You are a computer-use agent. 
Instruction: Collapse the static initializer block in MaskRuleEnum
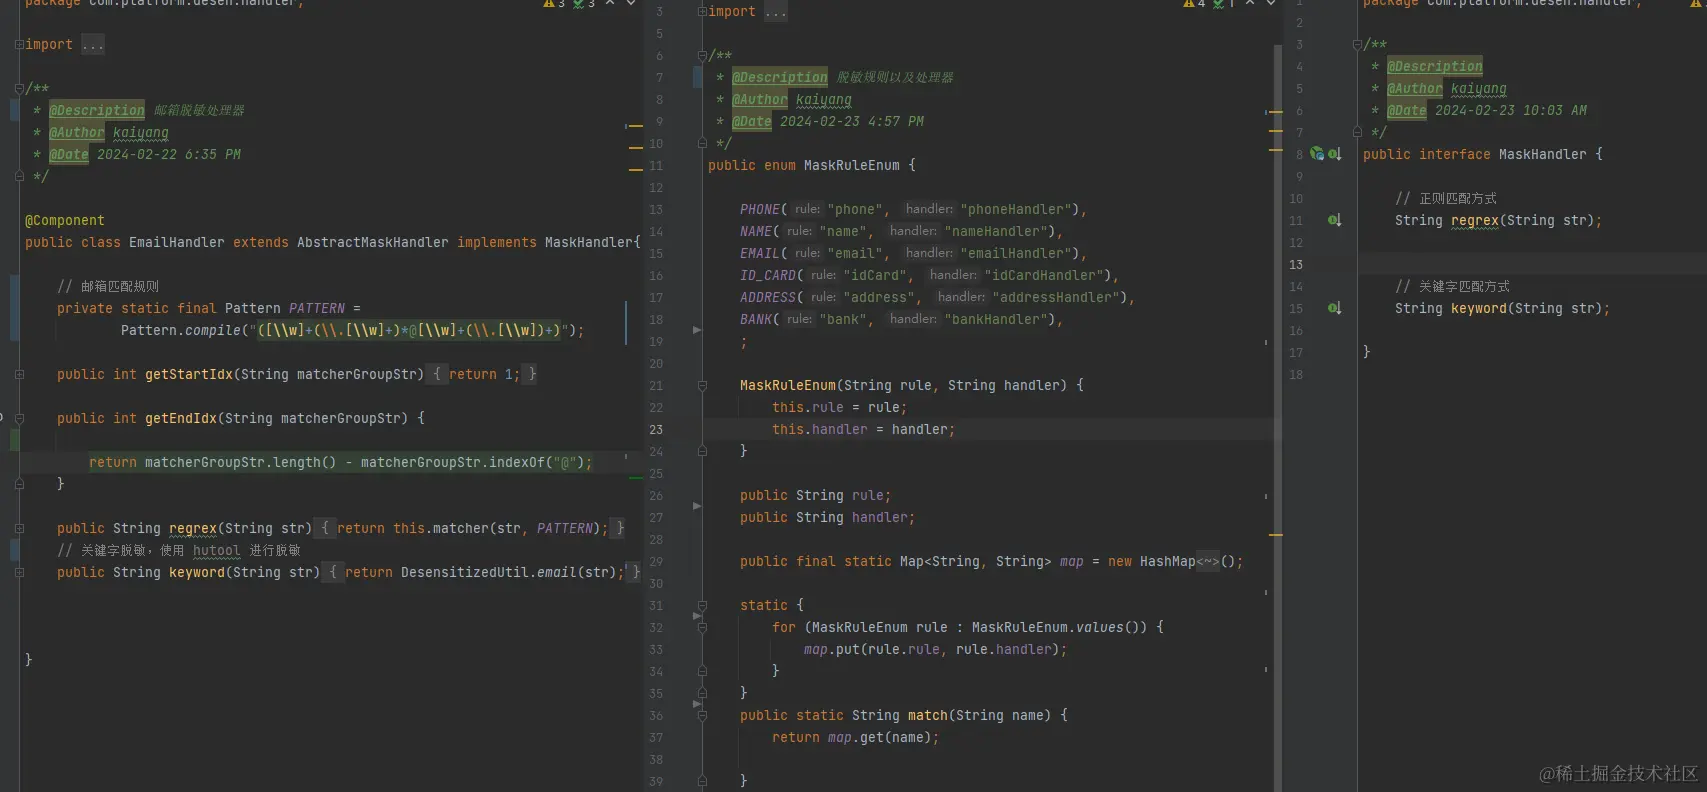(702, 605)
